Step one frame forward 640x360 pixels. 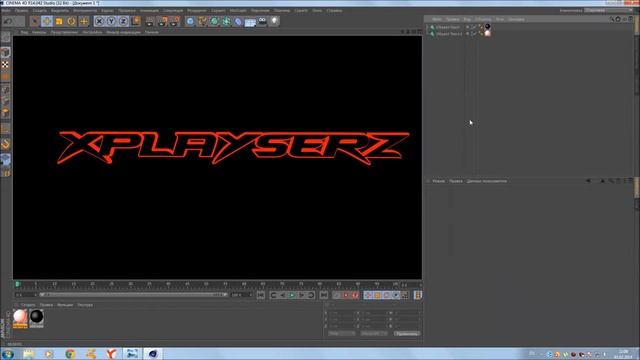tap(302, 295)
